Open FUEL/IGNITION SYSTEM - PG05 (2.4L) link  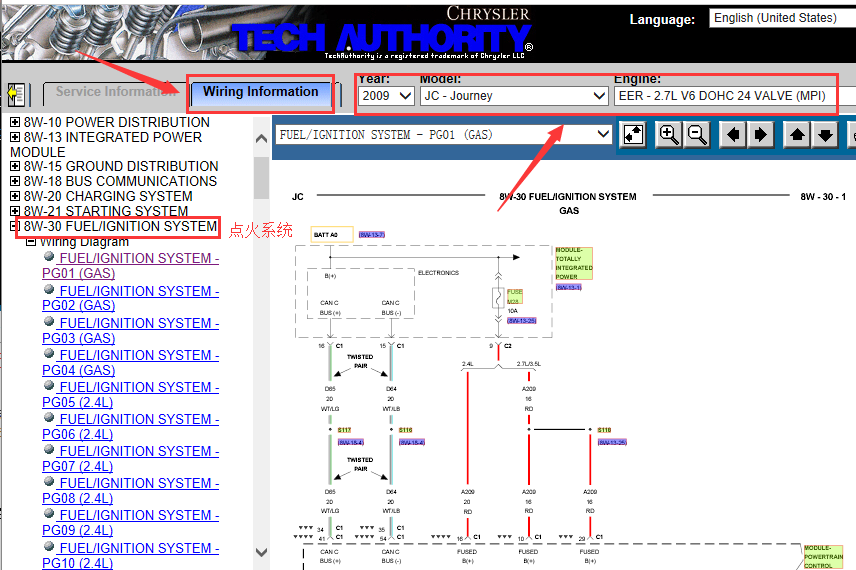(130, 395)
